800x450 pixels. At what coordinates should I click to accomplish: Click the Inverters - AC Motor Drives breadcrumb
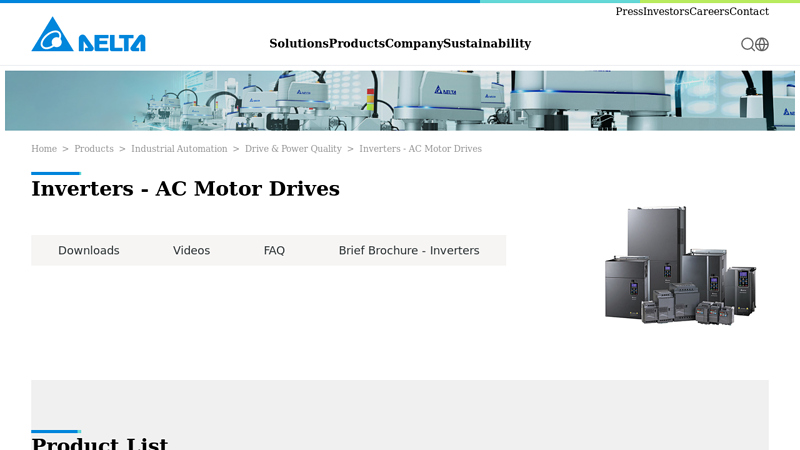420,148
